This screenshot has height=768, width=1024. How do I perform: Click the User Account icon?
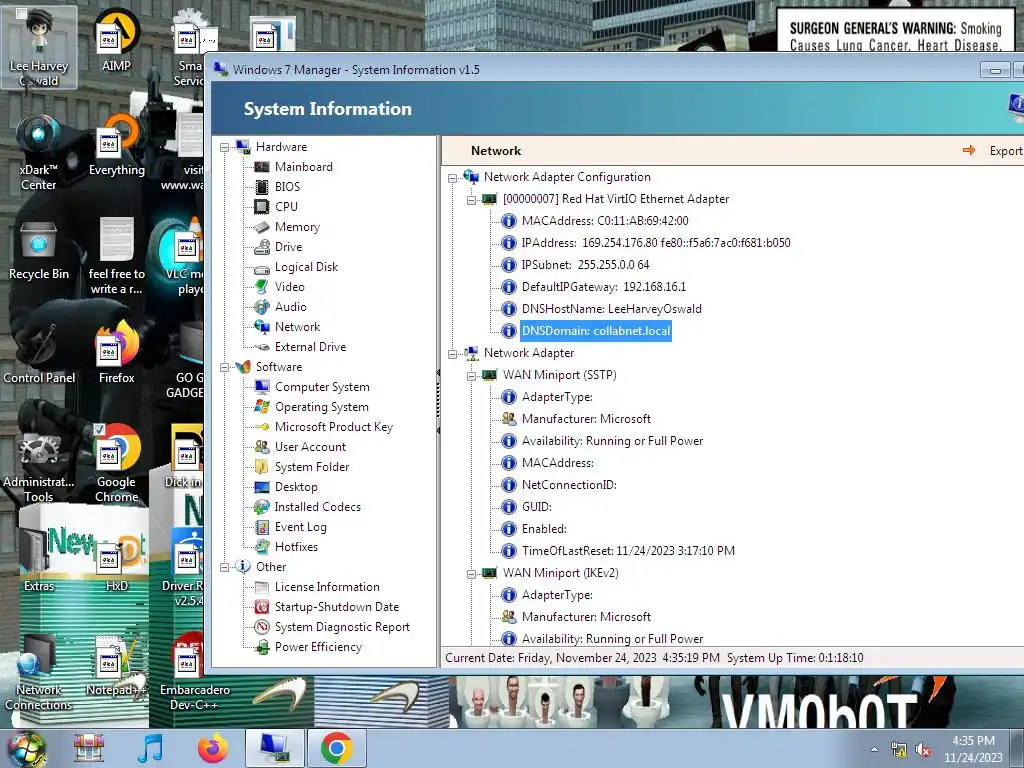(x=261, y=447)
